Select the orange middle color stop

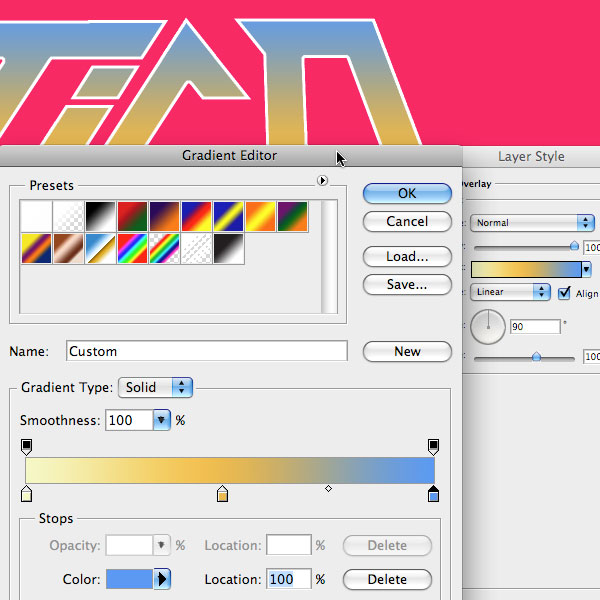coord(222,494)
